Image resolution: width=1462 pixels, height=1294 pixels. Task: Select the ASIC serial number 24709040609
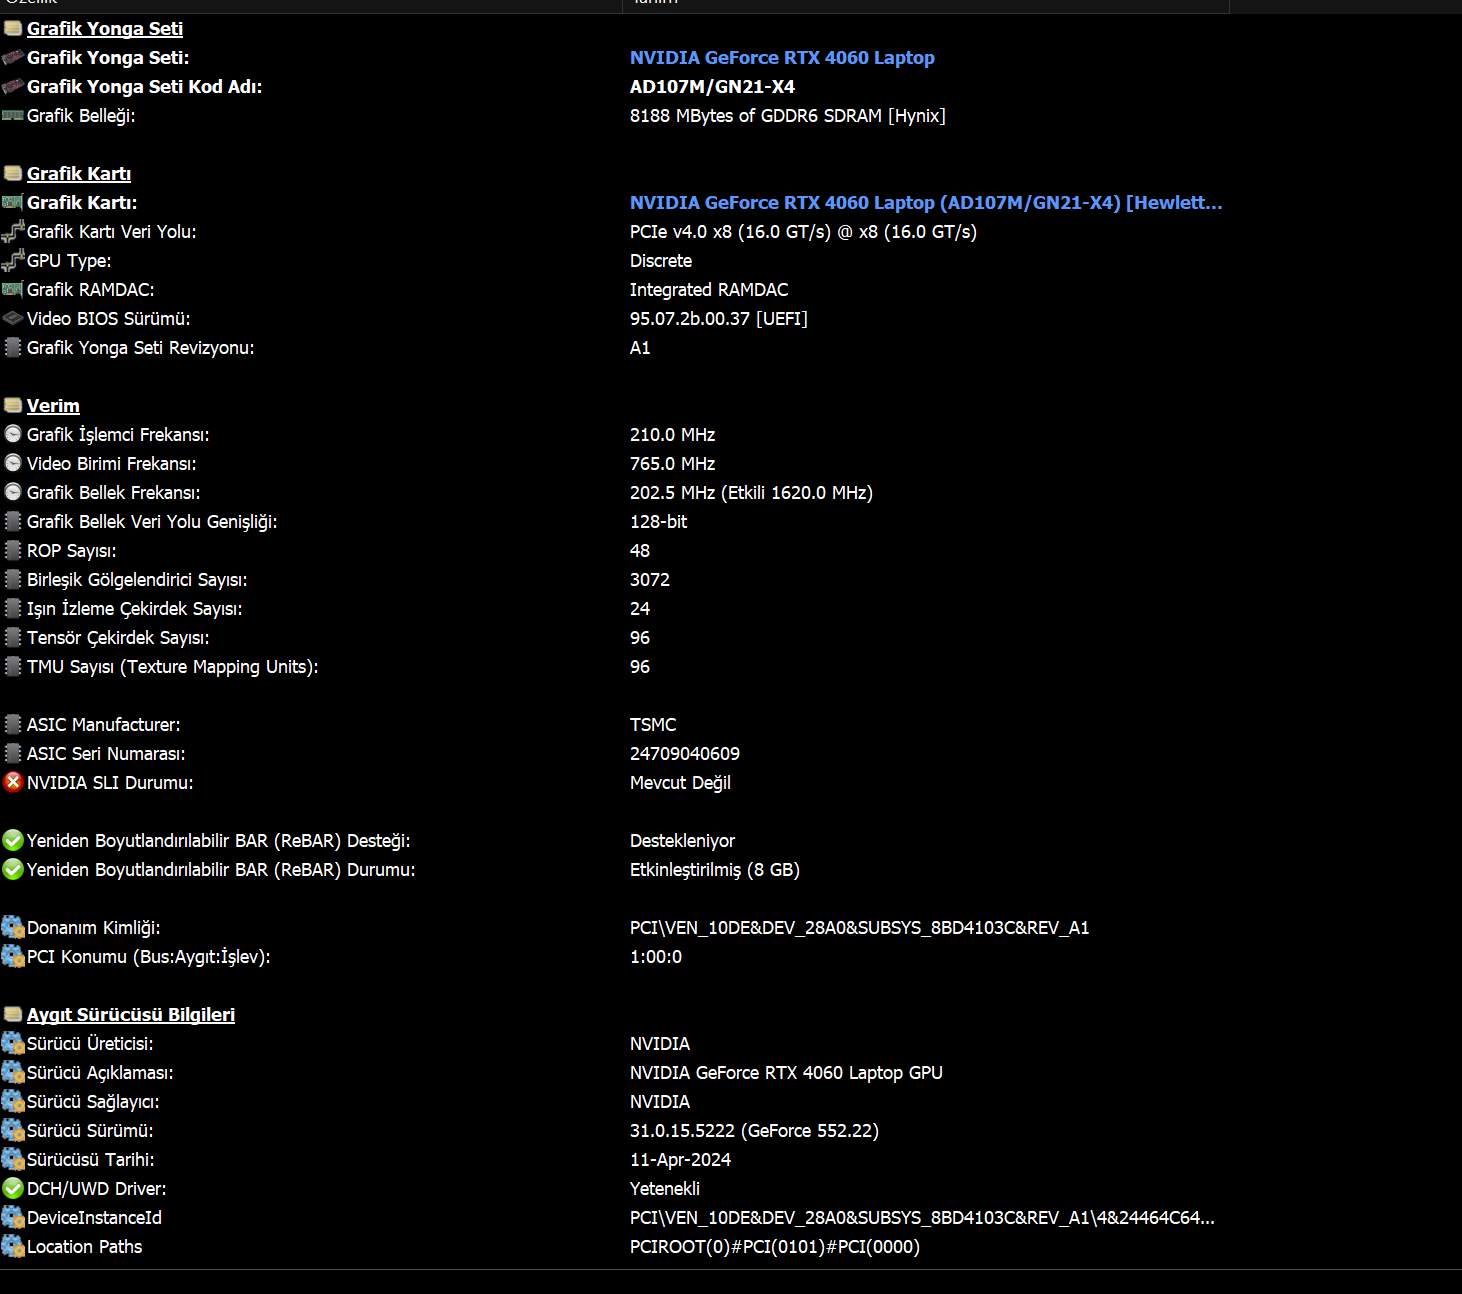click(685, 754)
